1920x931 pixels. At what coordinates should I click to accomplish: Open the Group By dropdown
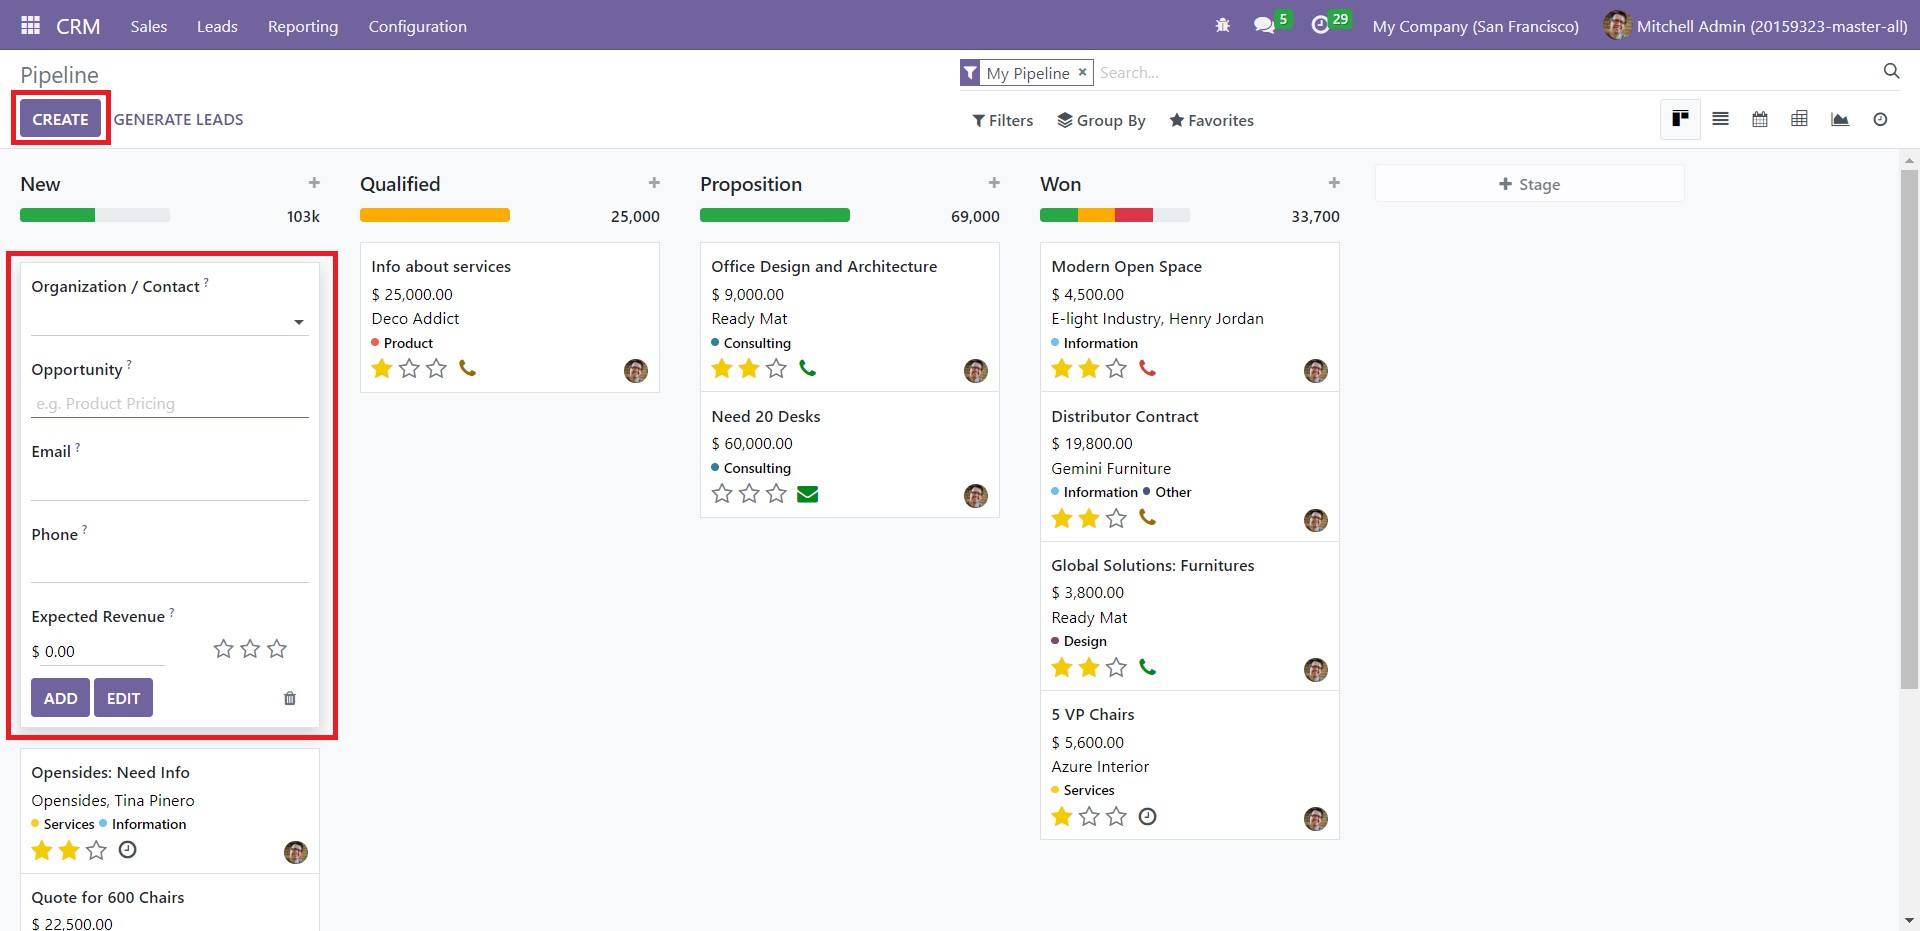click(x=1101, y=120)
